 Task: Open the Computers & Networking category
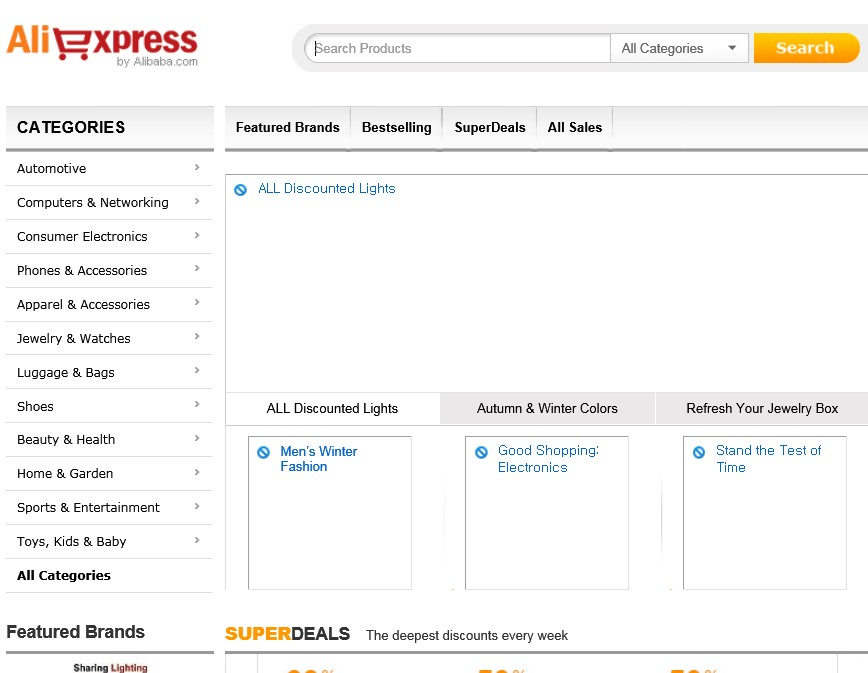pos(92,203)
